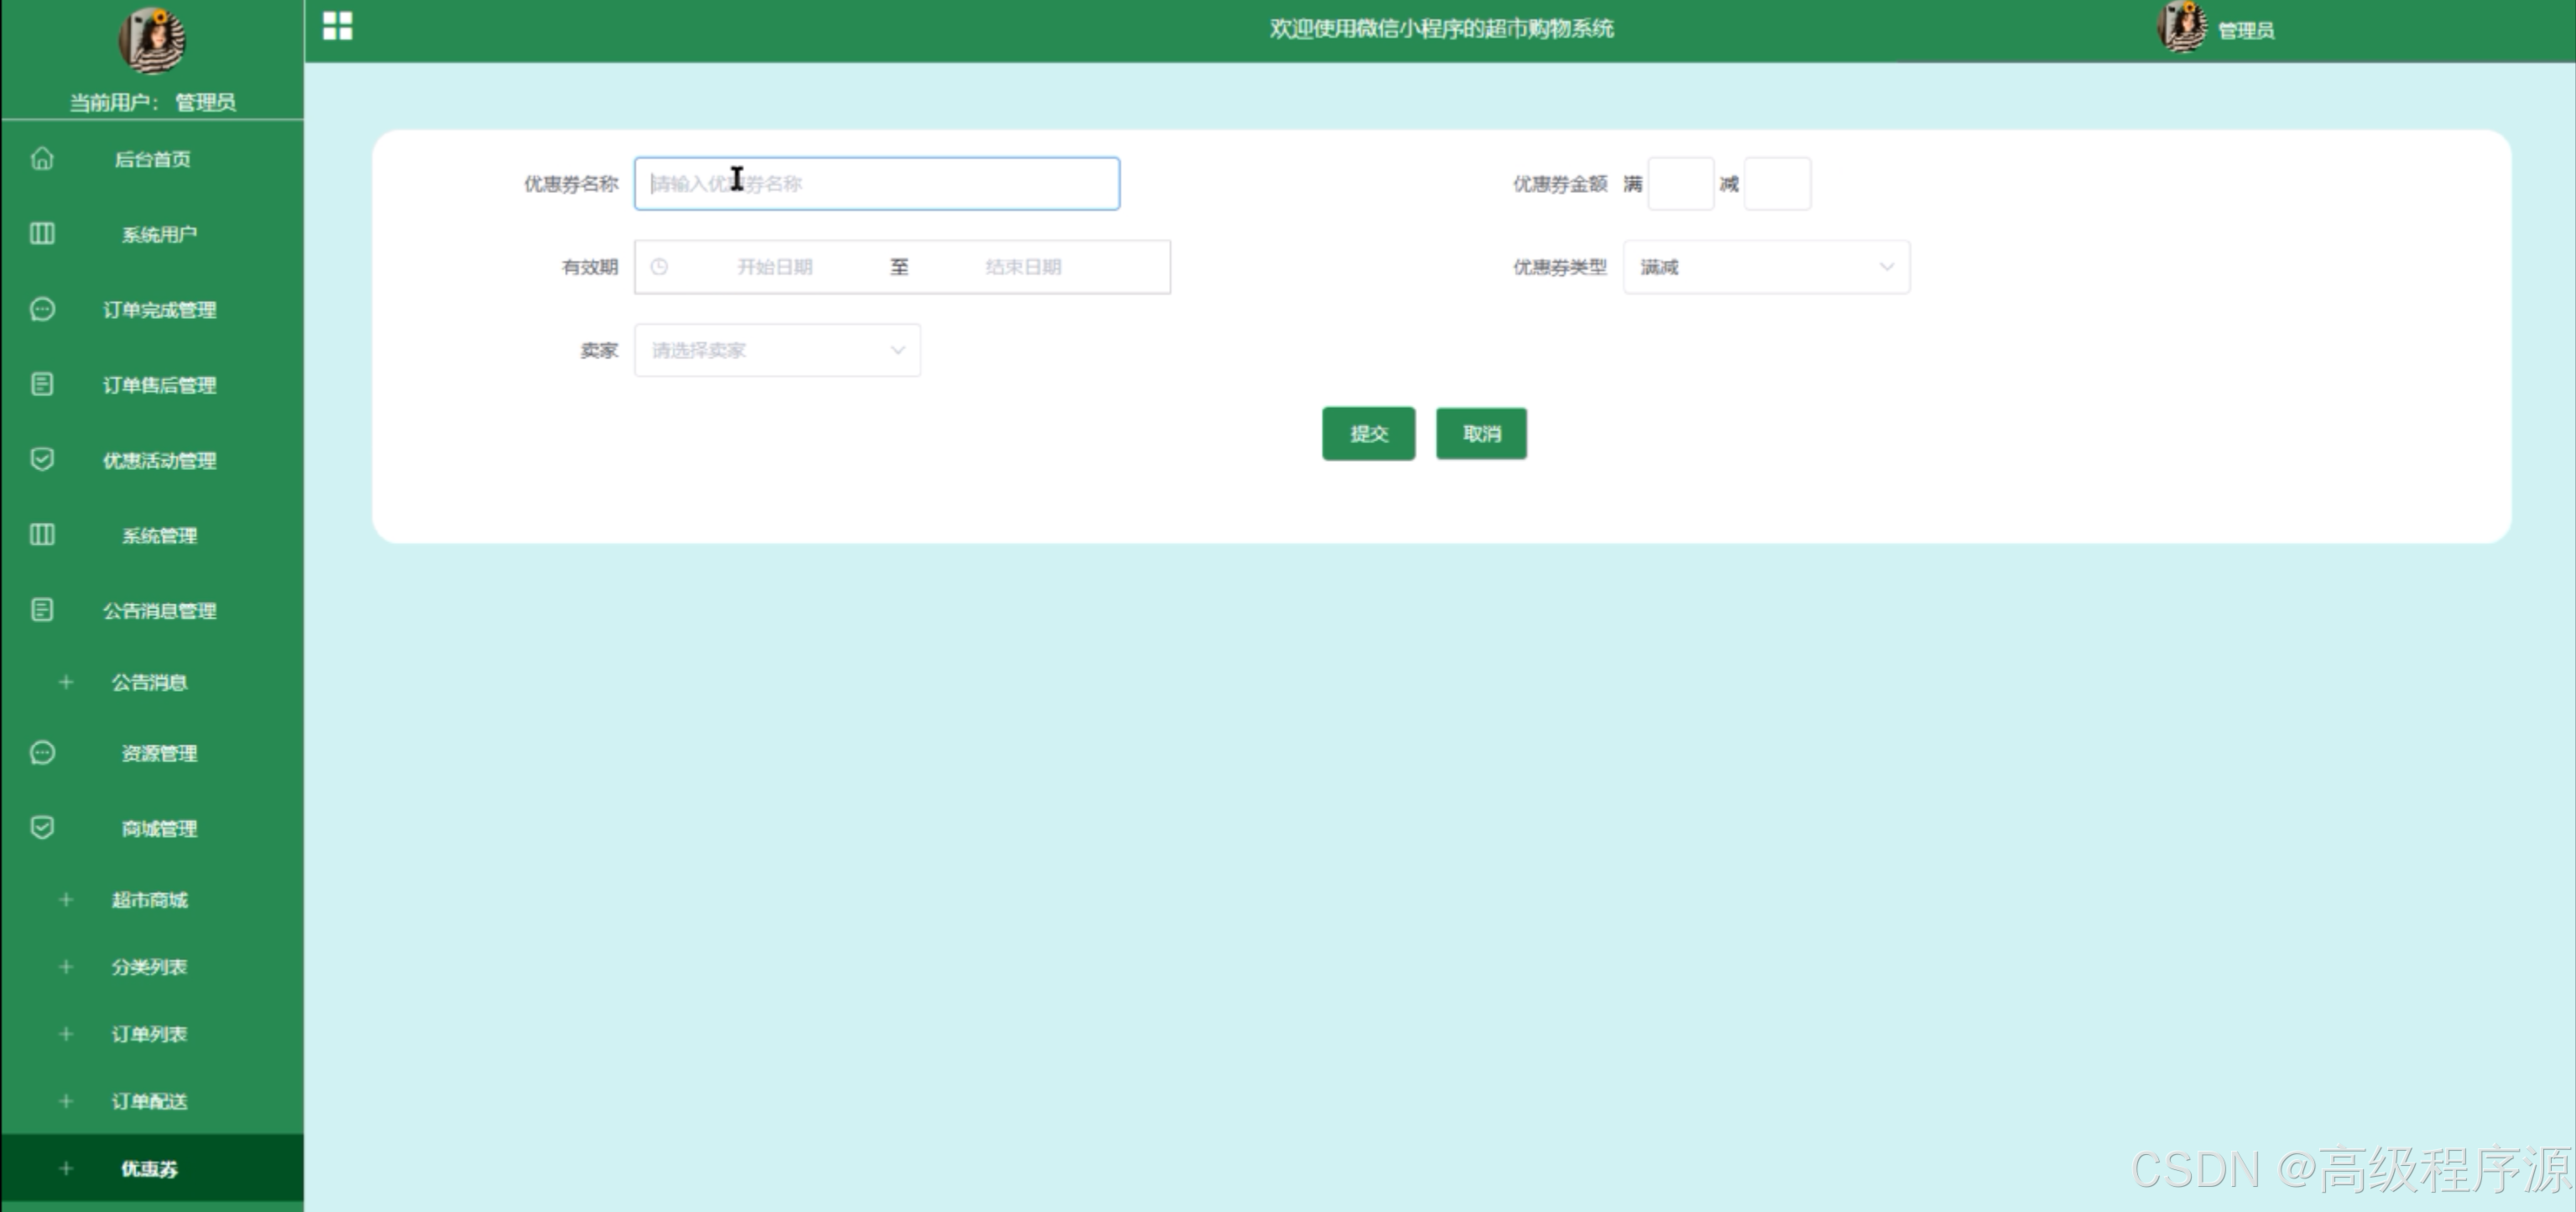Image resolution: width=2576 pixels, height=1212 pixels.
Task: Click the 结束日期 end date field
Action: point(1023,267)
